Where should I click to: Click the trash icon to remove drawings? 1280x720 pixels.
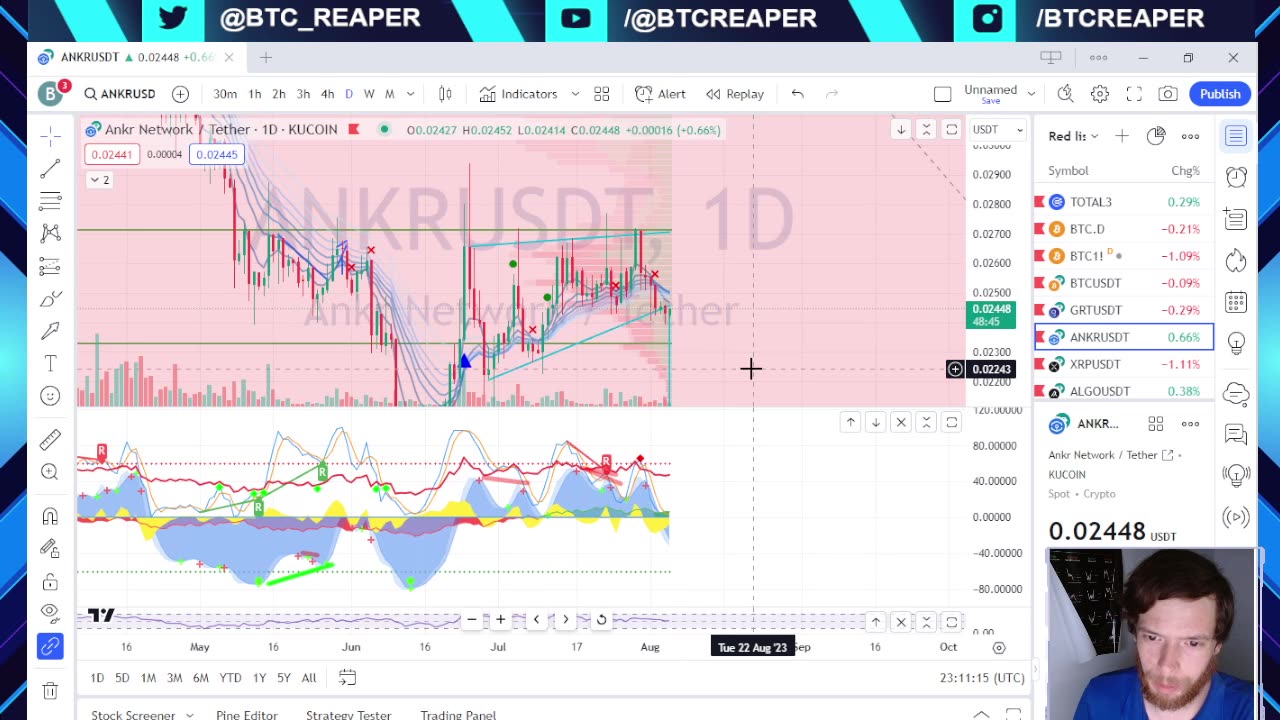(50, 690)
